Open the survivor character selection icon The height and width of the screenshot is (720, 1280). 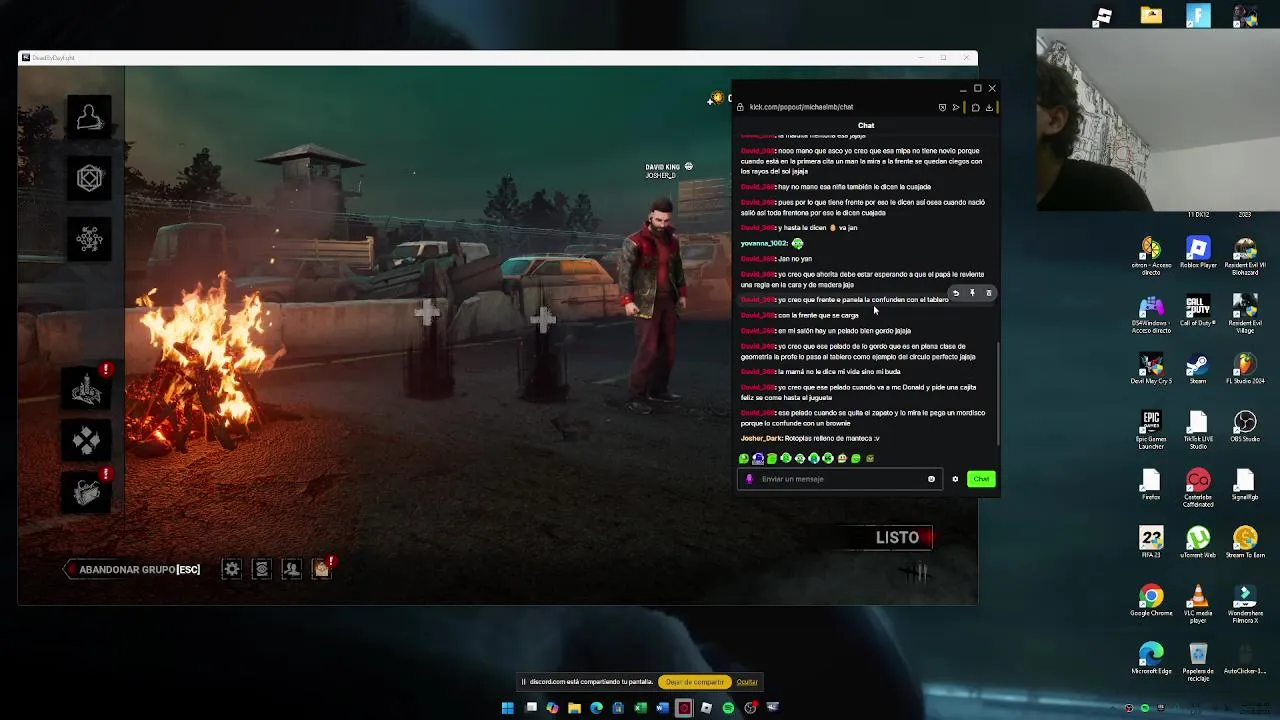[89, 117]
